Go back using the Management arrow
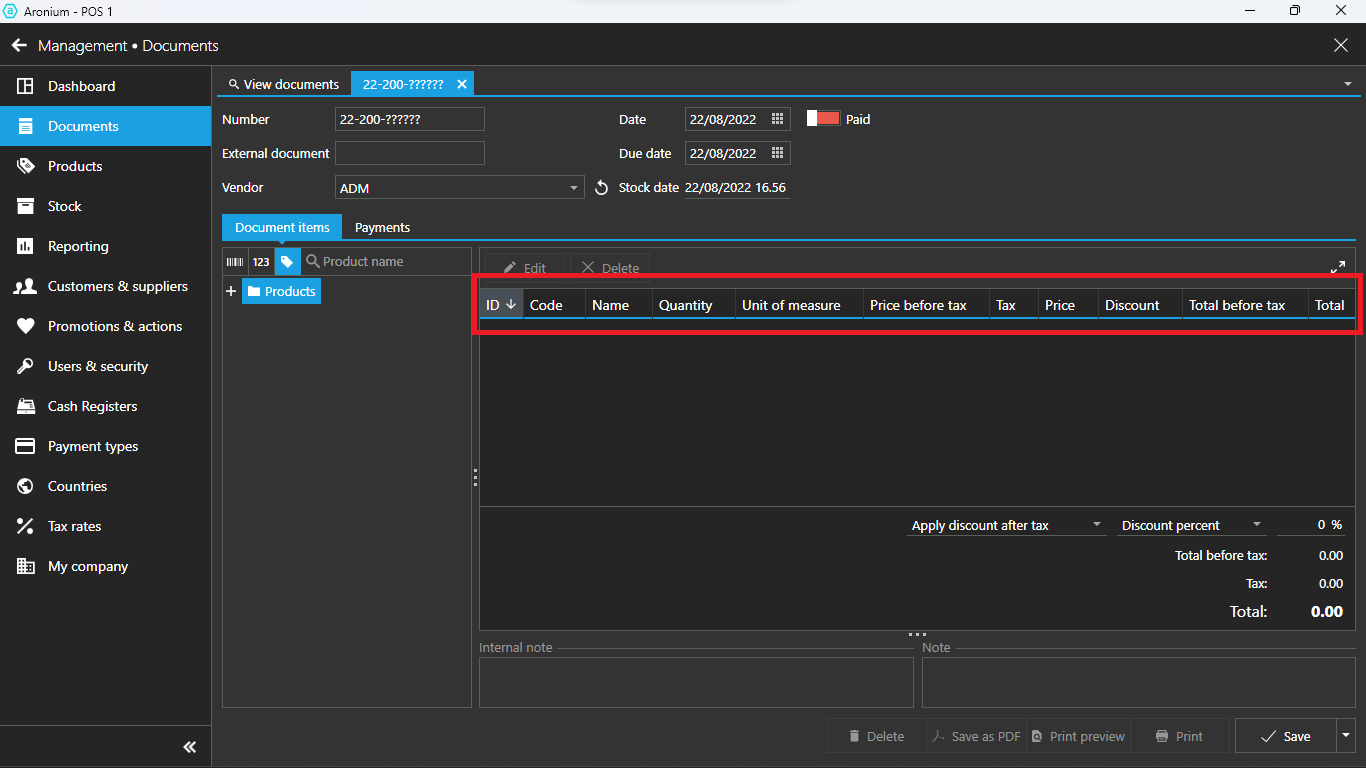Image resolution: width=1366 pixels, height=768 pixels. (19, 46)
